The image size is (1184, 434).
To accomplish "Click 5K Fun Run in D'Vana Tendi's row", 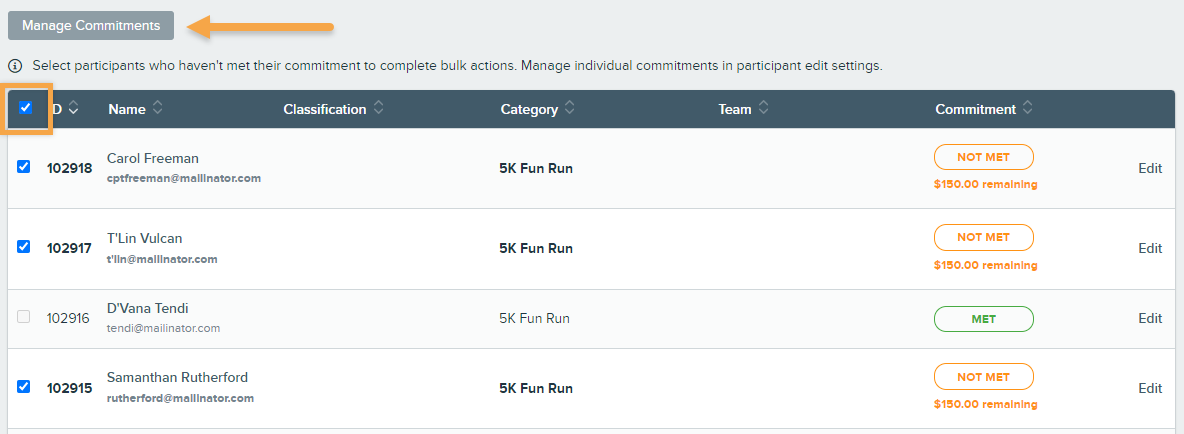I will point(535,319).
